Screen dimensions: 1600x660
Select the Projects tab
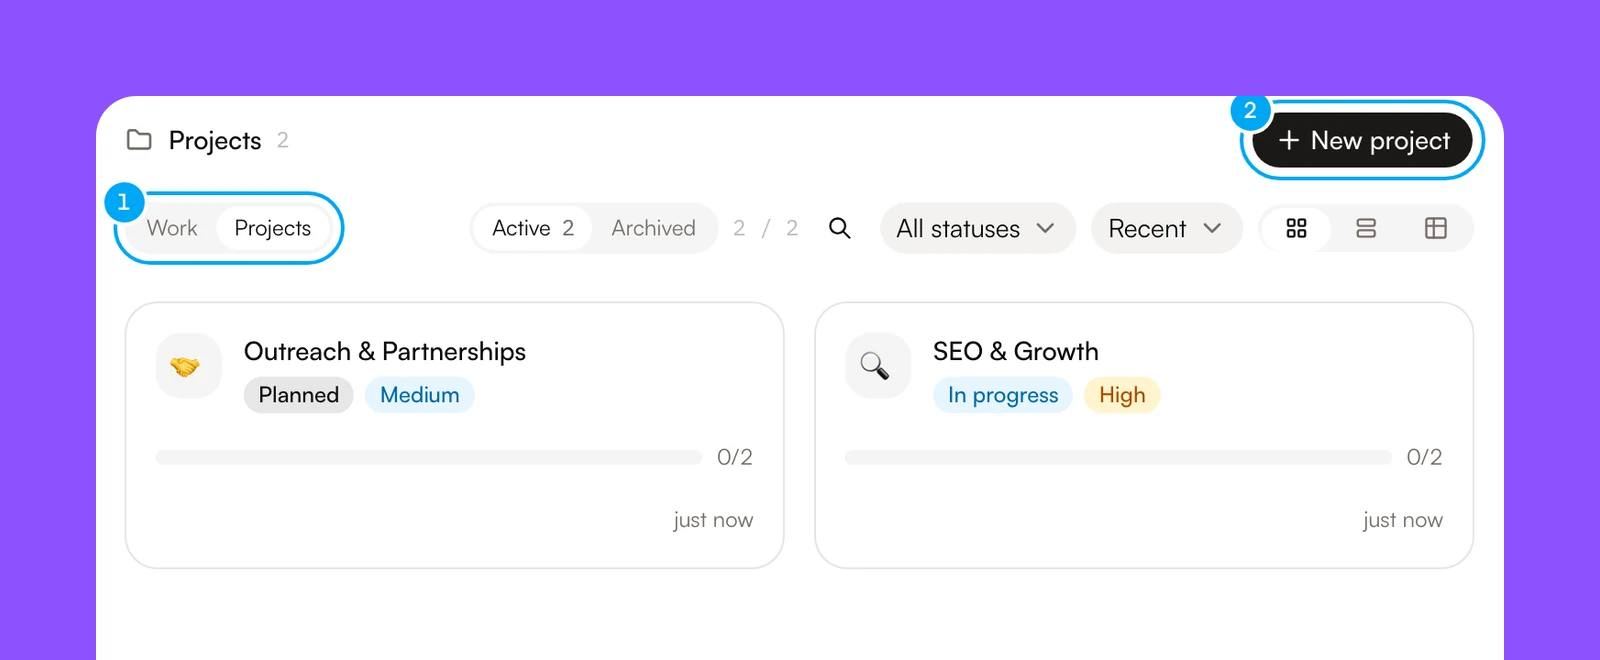click(273, 228)
